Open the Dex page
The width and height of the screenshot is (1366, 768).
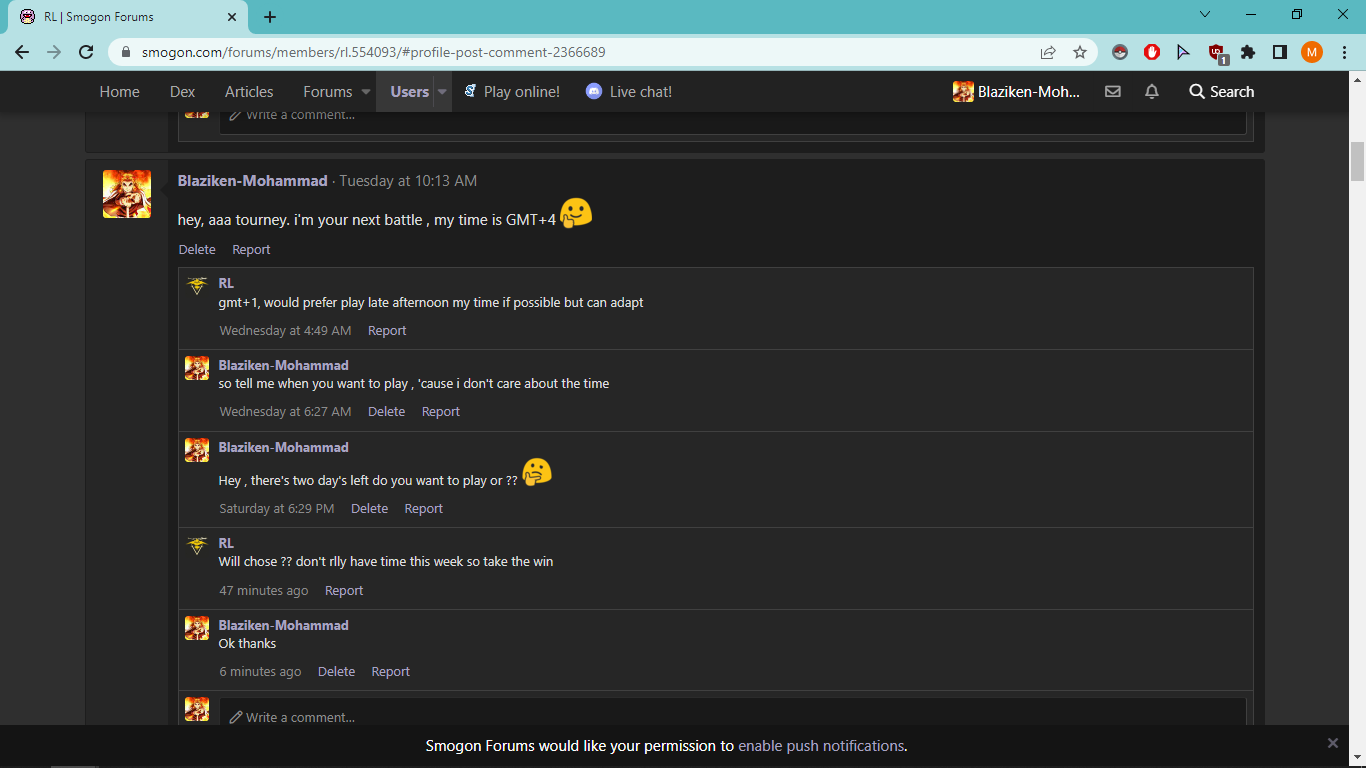(182, 92)
